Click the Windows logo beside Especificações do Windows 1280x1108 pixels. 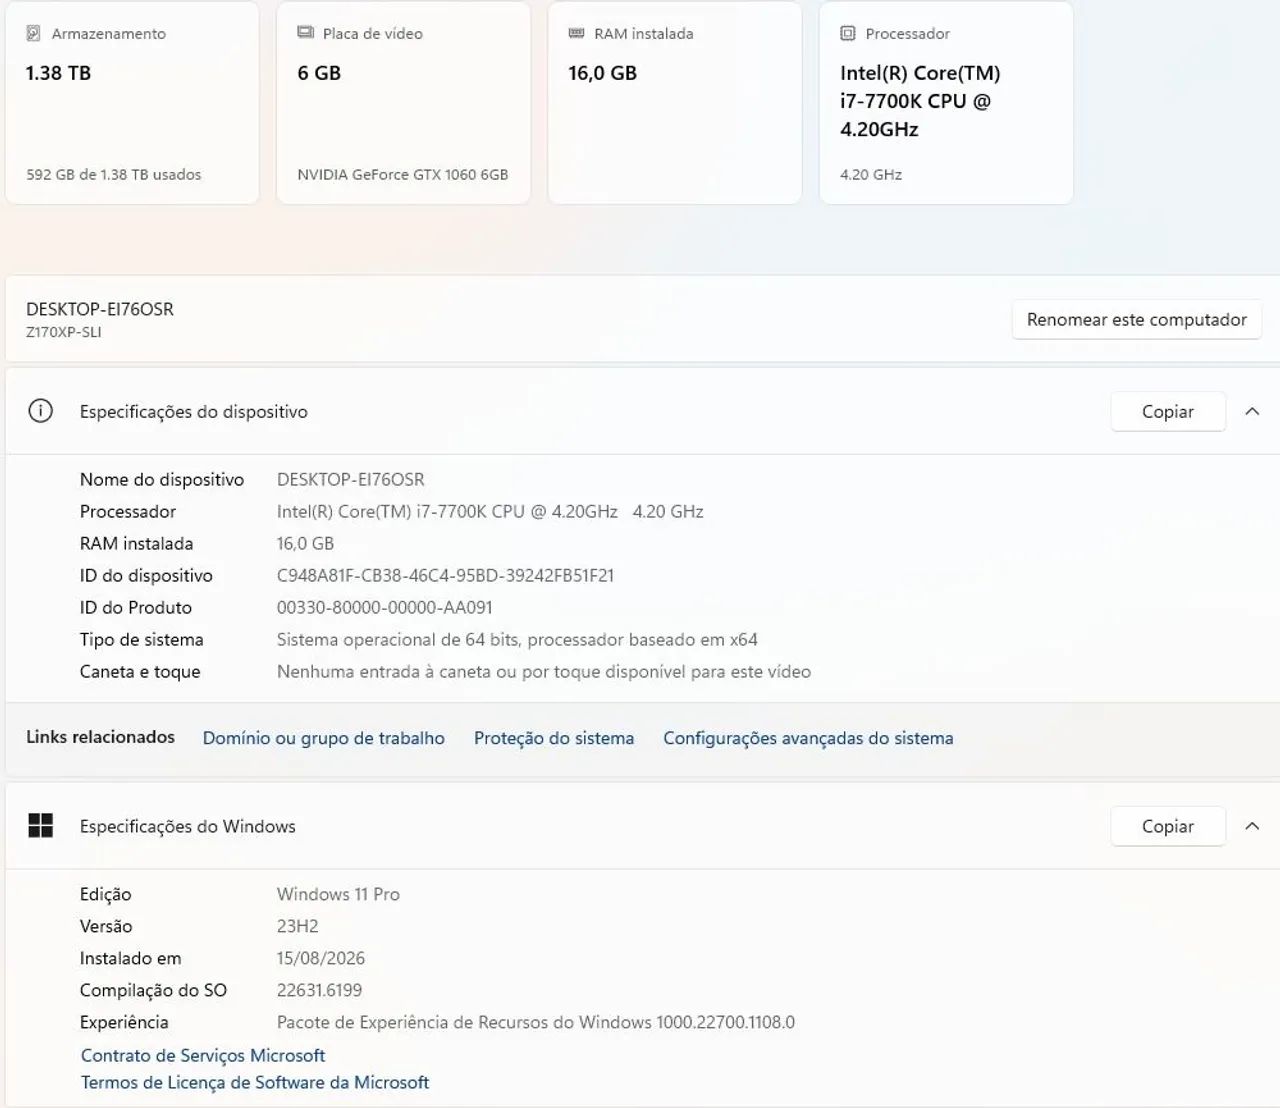click(40, 825)
